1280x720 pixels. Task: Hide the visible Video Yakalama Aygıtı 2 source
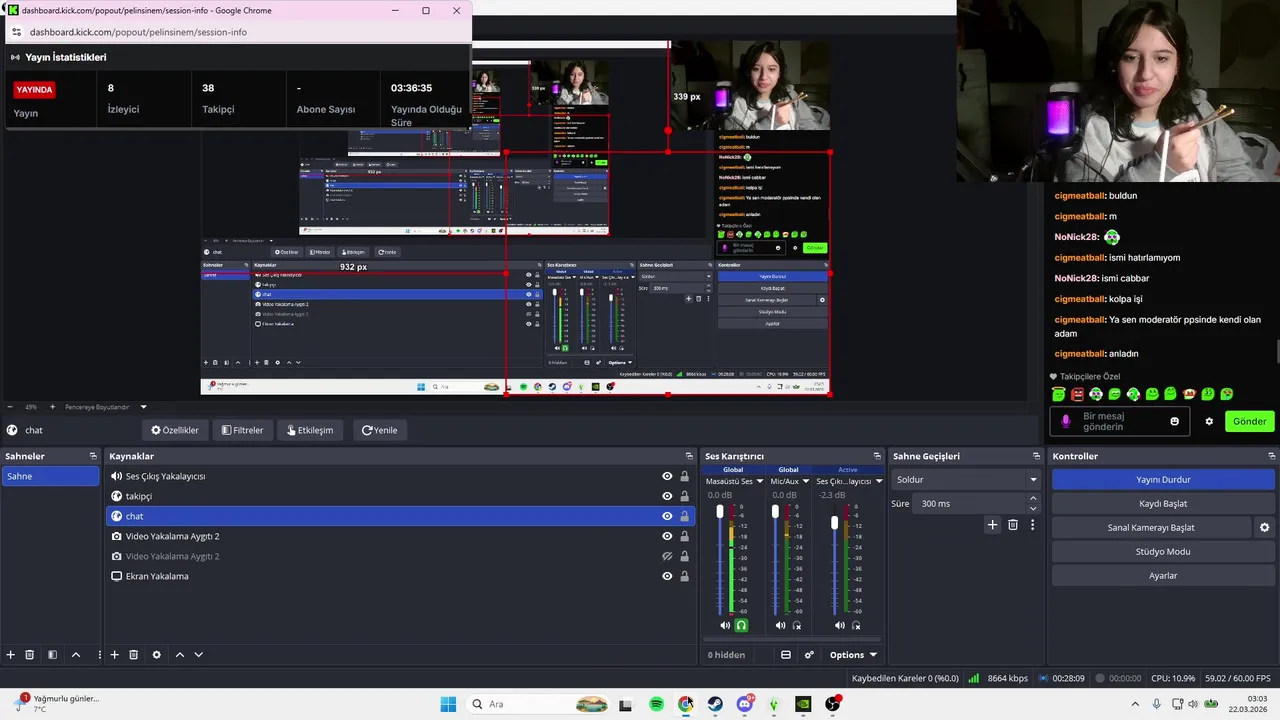(667, 536)
